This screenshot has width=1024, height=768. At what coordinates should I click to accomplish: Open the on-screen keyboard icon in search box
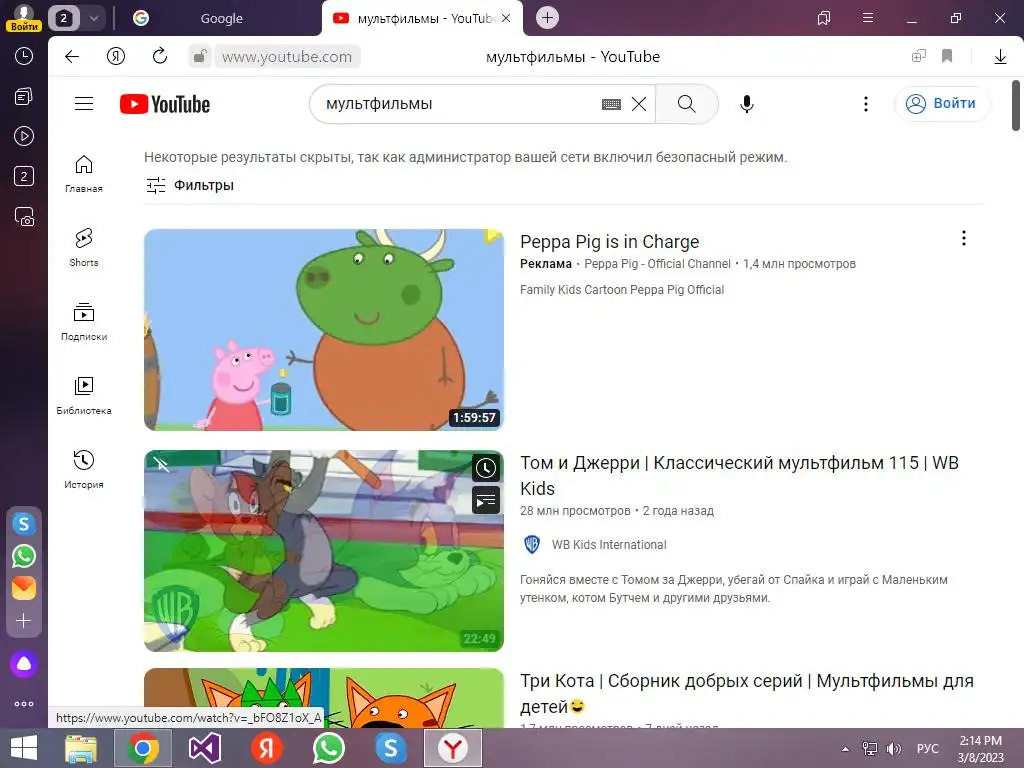(611, 104)
